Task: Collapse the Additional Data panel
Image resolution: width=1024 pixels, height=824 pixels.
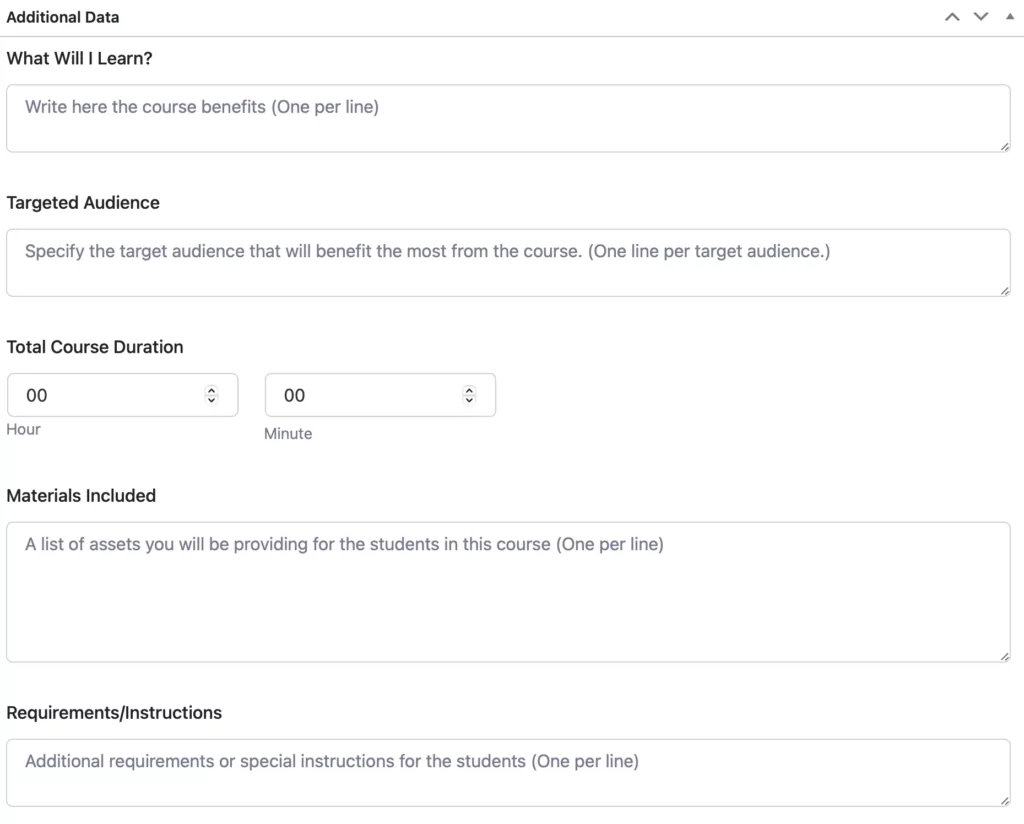Action: coord(1009,17)
